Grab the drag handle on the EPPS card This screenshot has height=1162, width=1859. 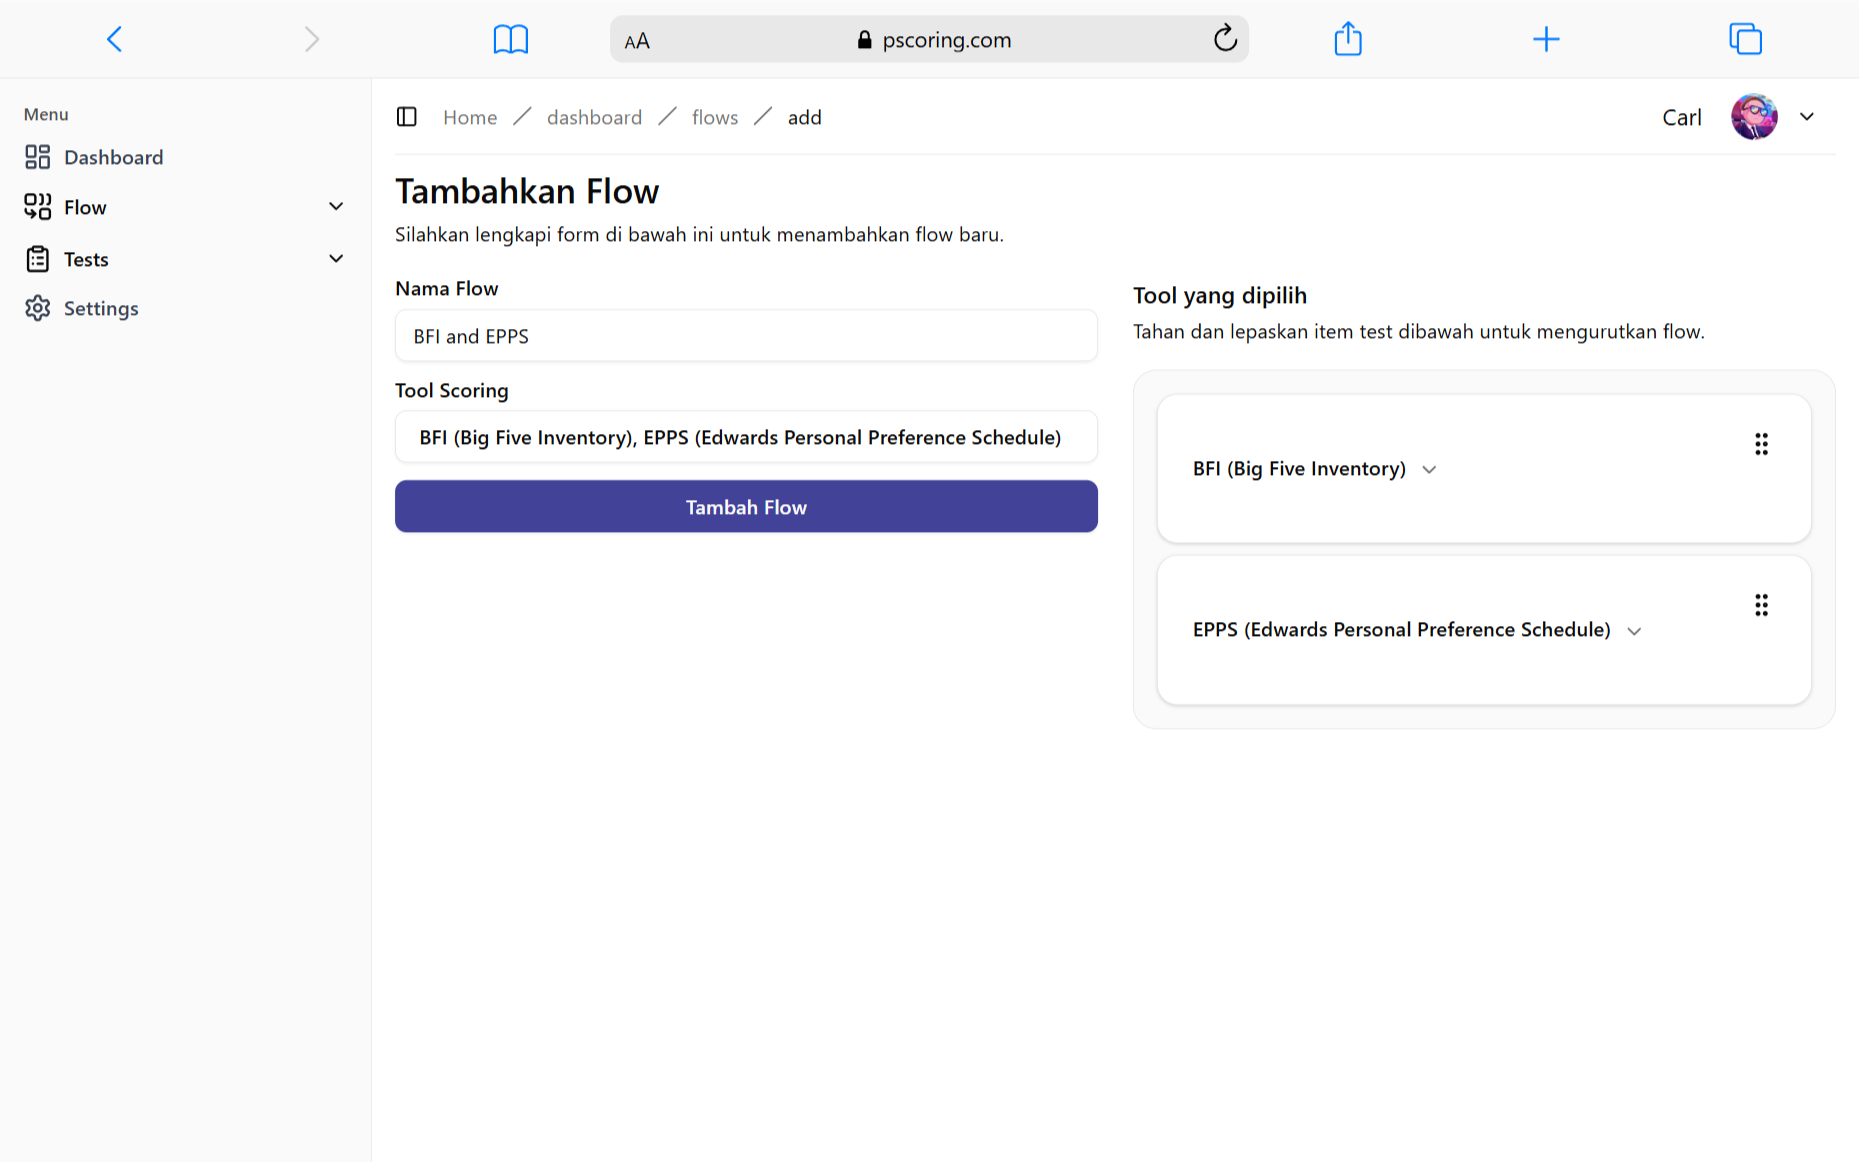[x=1762, y=604]
